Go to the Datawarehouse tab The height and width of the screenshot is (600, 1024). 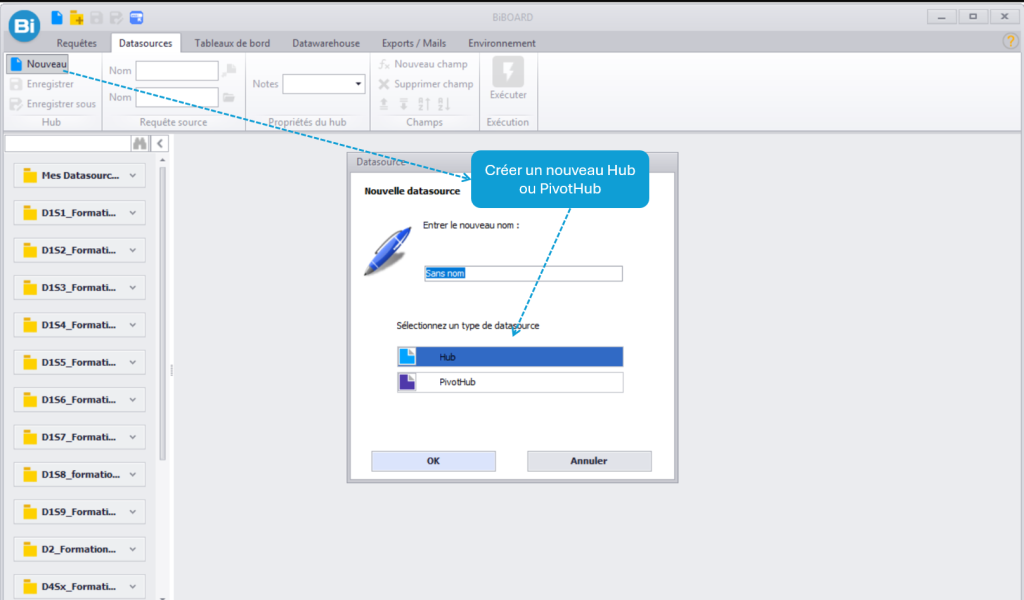(x=326, y=43)
